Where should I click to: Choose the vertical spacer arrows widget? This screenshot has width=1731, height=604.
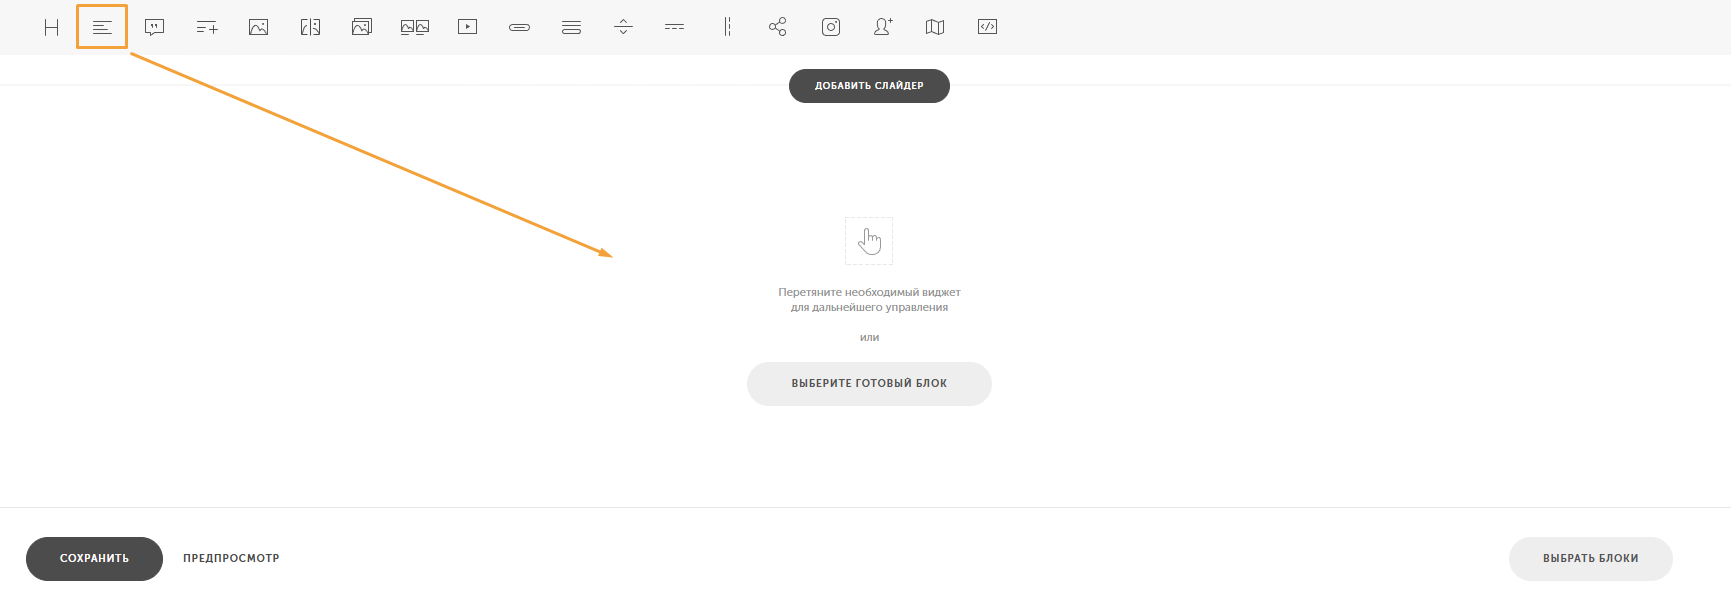pyautogui.click(x=623, y=27)
